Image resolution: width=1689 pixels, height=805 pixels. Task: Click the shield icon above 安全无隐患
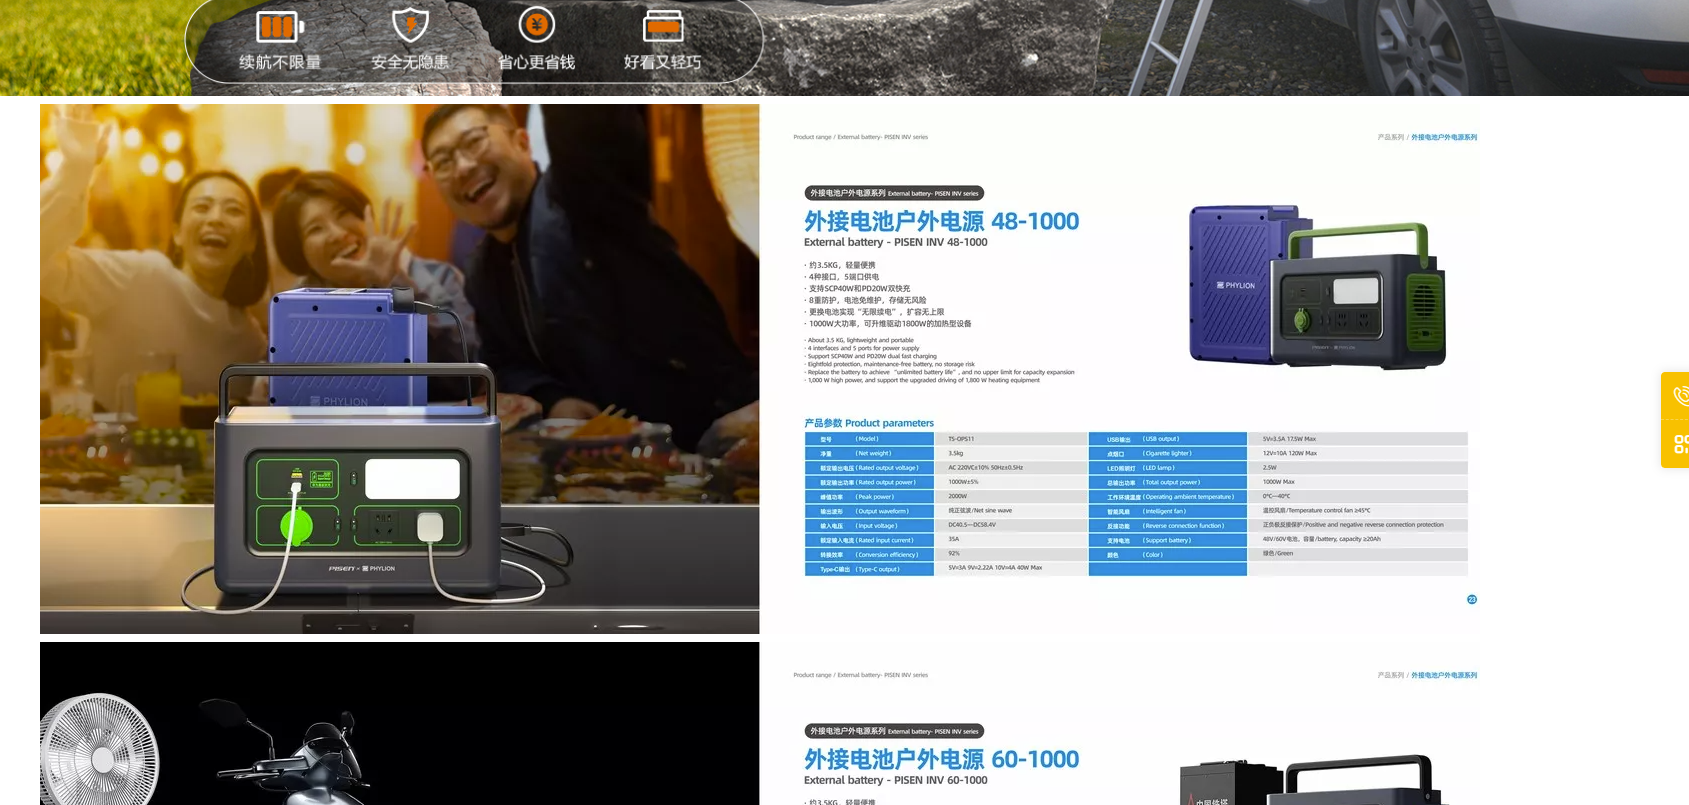pyautogui.click(x=410, y=25)
